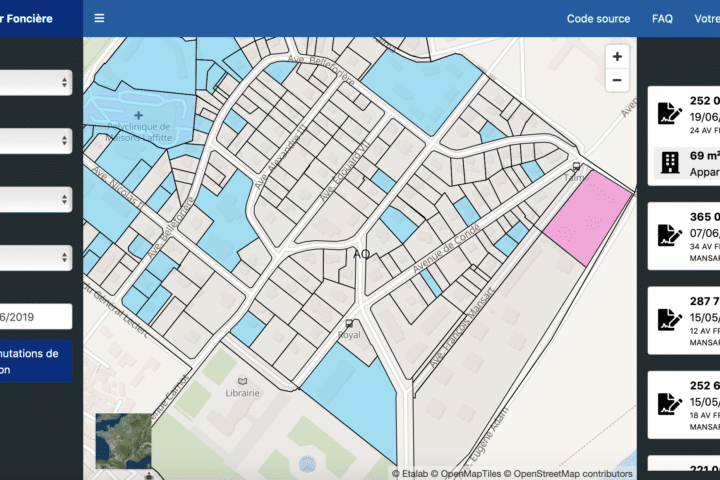Screen dimensions: 720x480
Task: Click the building icon beside 69 m²
Action: [x=669, y=163]
